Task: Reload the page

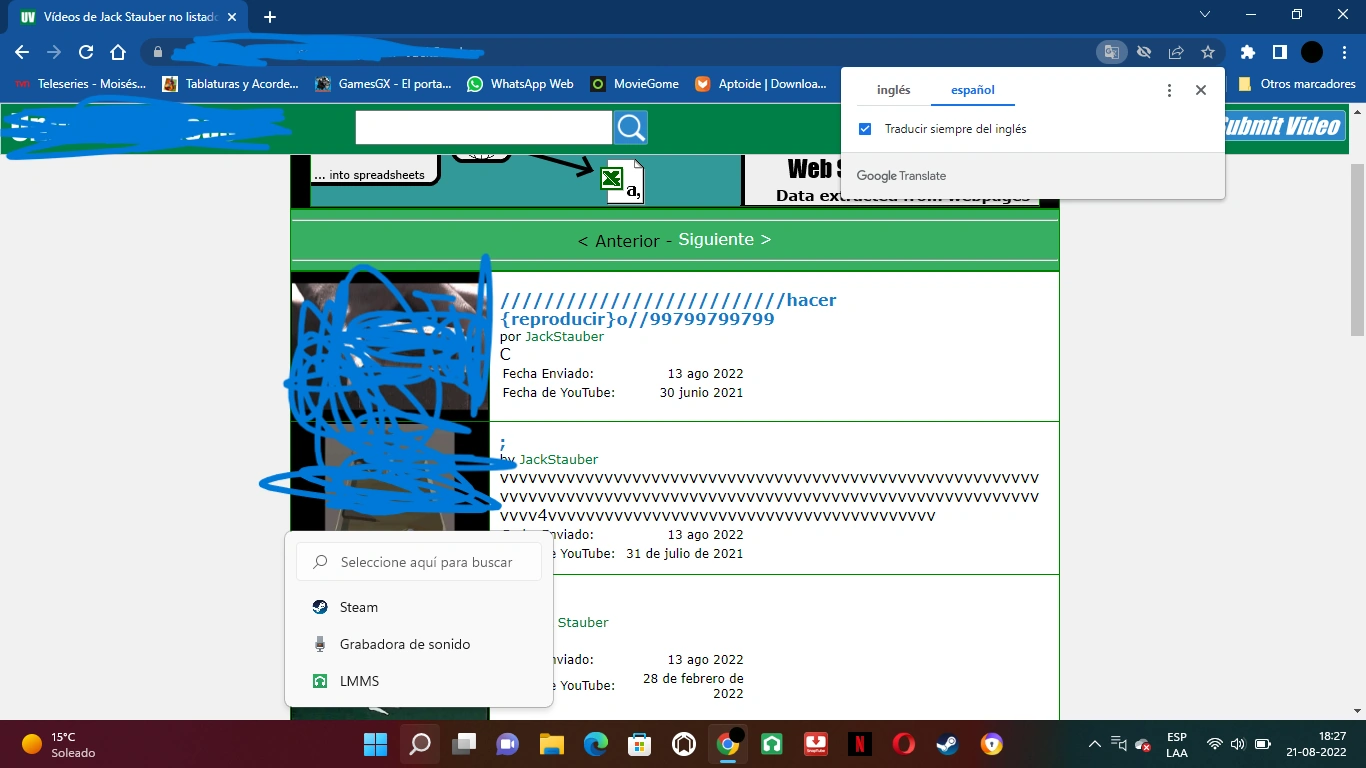Action: point(86,52)
